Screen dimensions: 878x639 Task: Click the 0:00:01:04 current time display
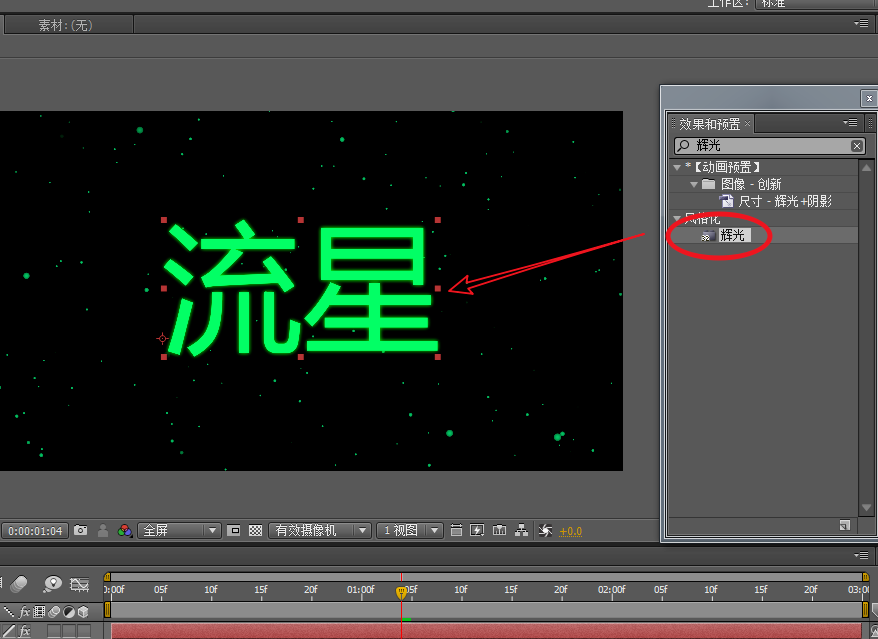pyautogui.click(x=35, y=530)
